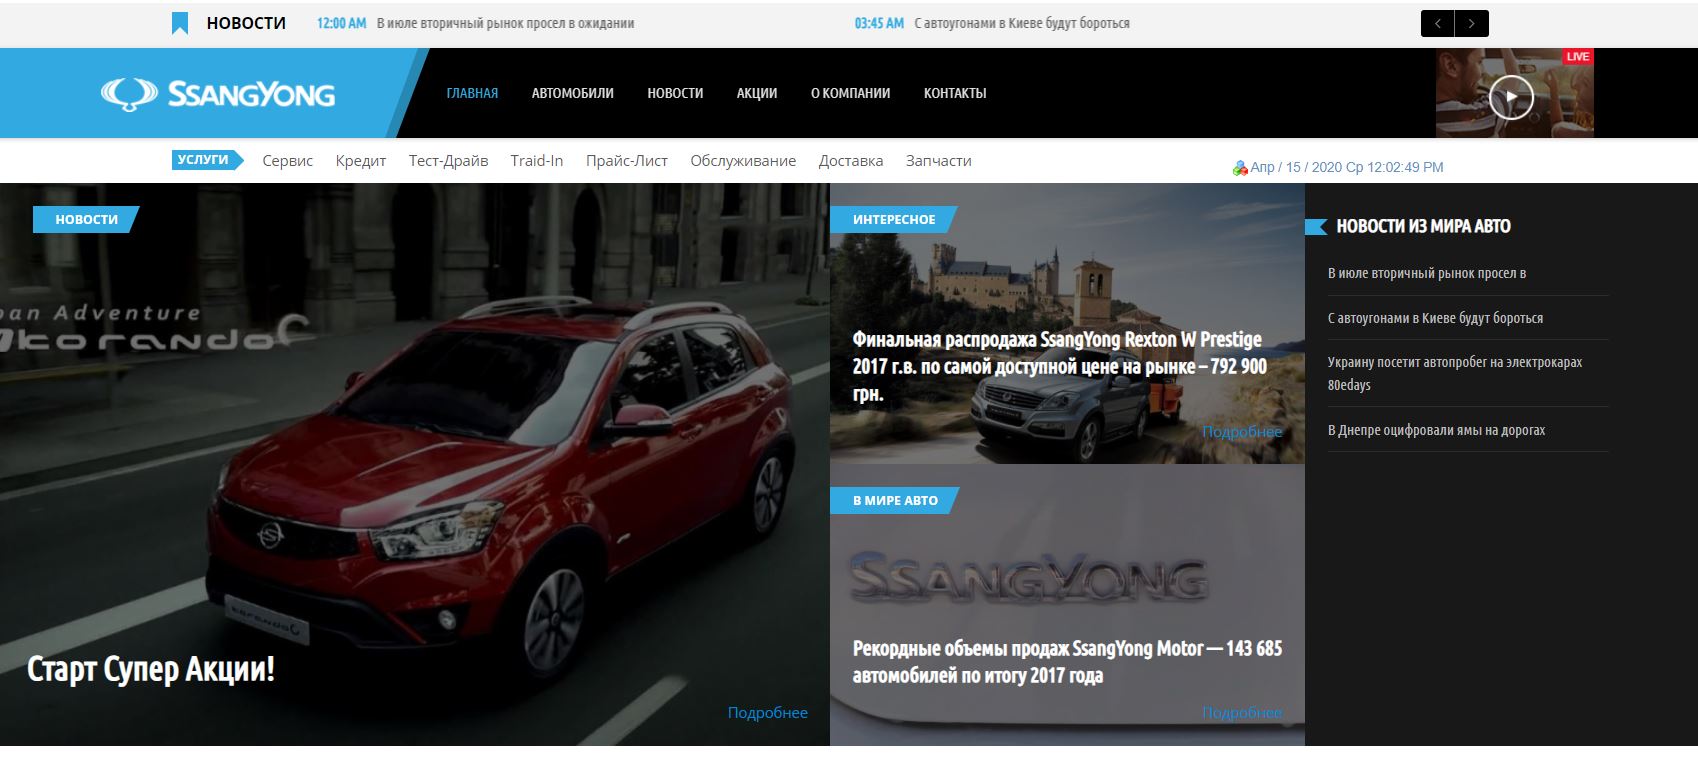Open the Traid-In link

click(x=537, y=161)
